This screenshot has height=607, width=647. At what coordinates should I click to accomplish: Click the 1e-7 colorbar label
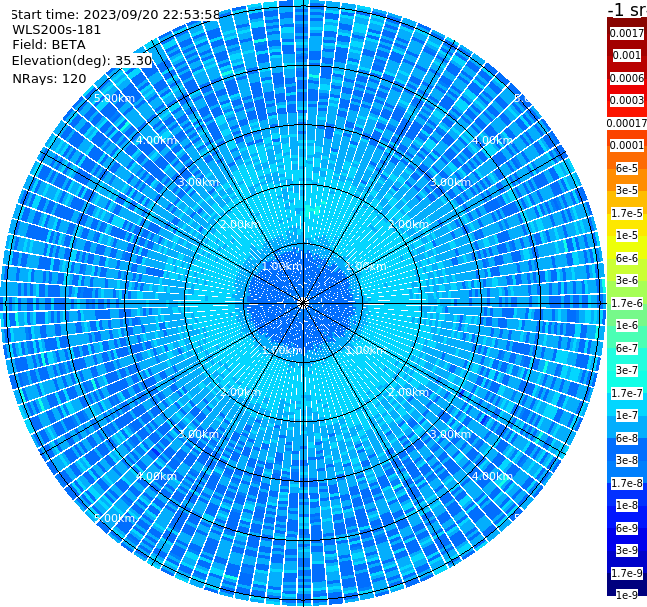click(x=627, y=415)
